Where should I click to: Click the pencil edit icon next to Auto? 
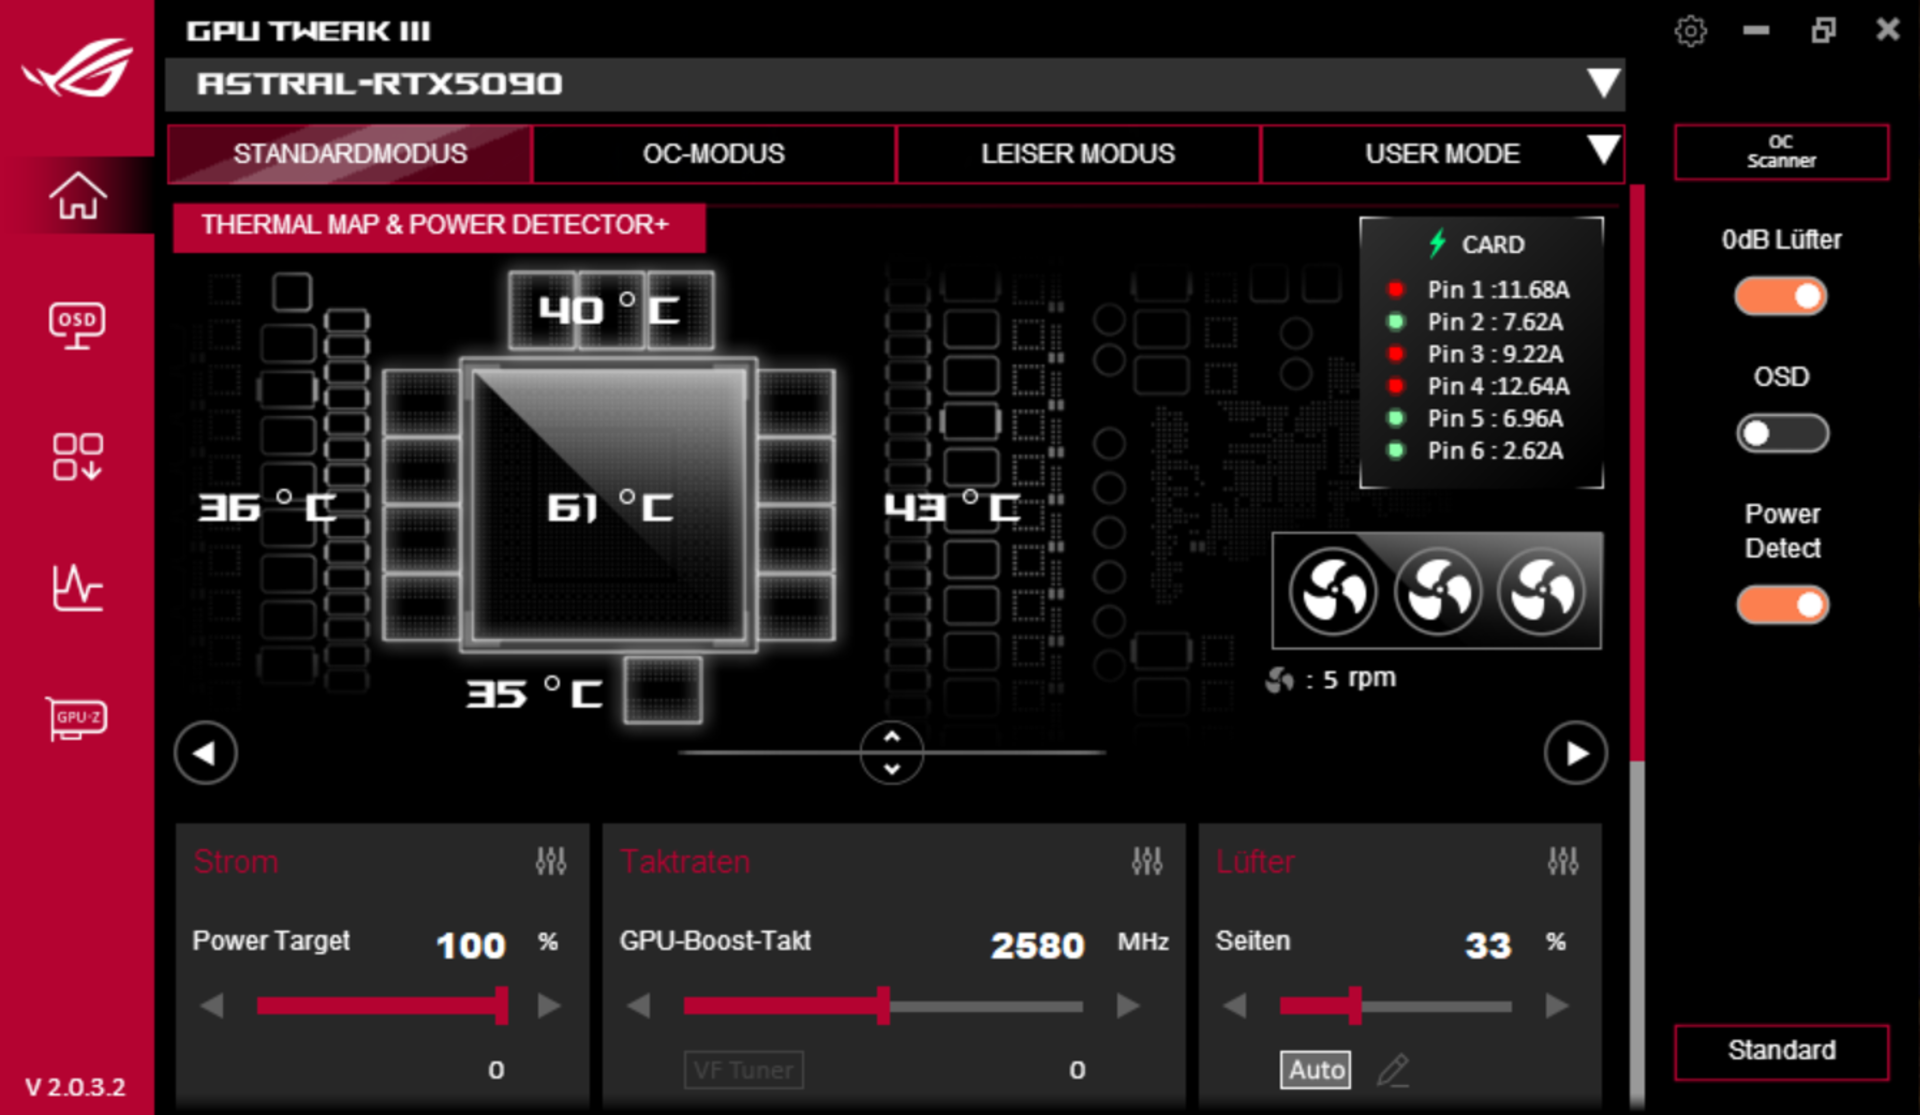pos(1394,1070)
